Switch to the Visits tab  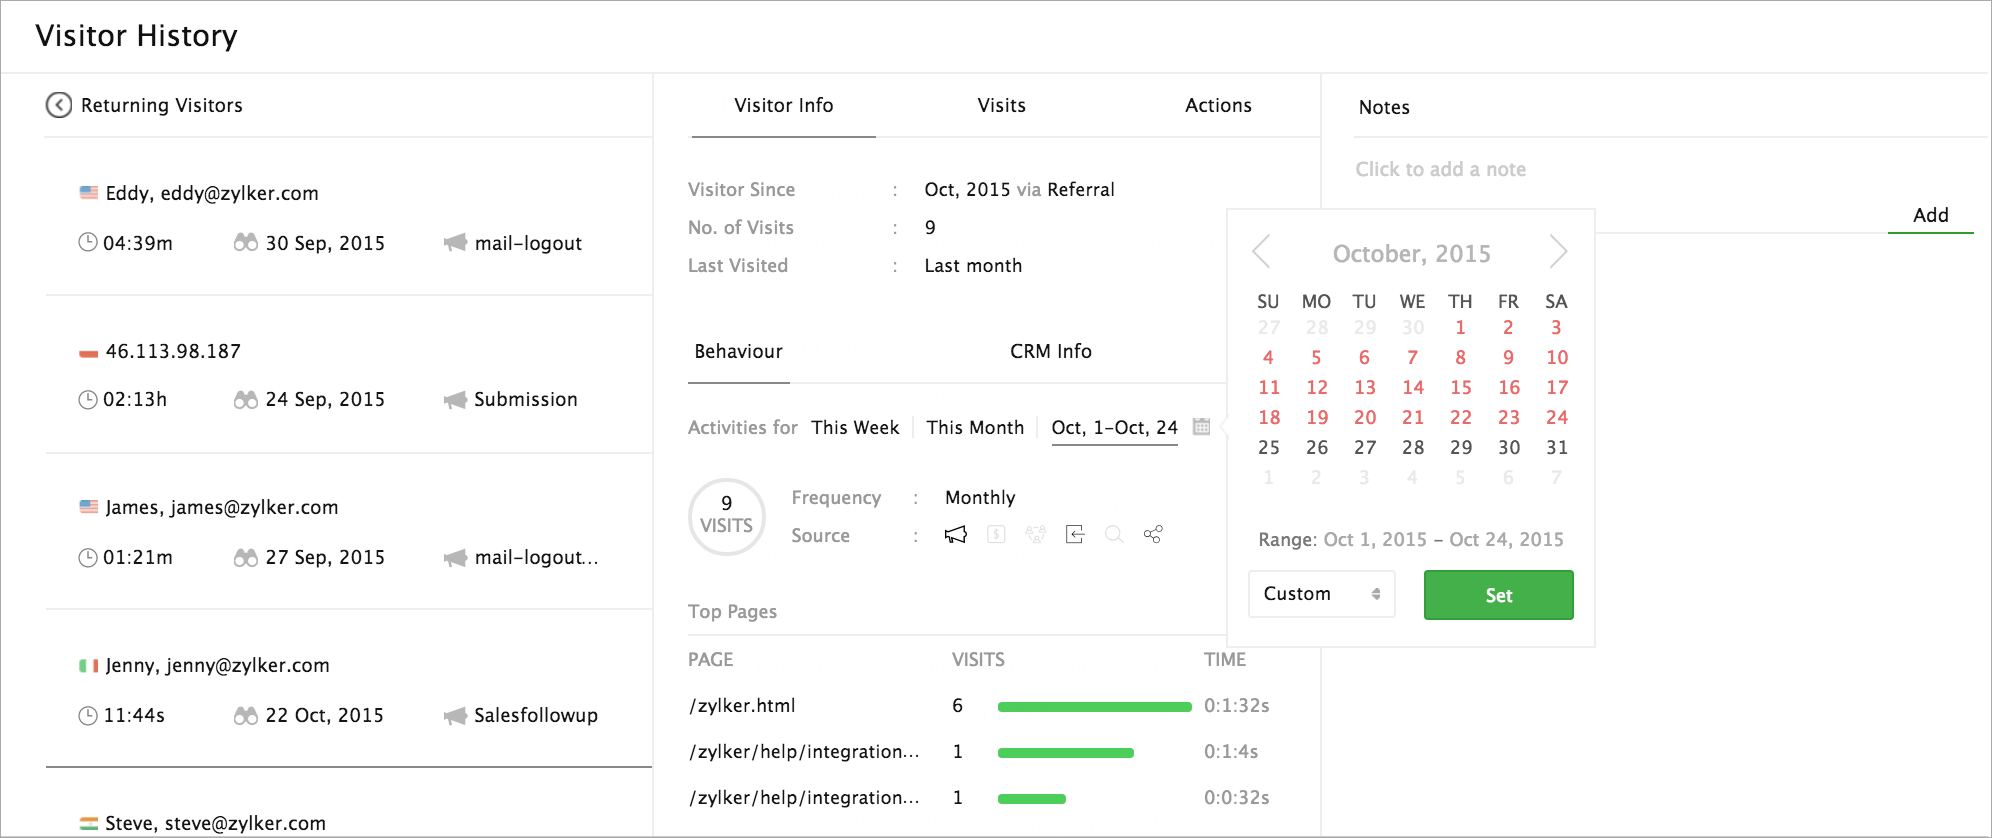pos(1001,106)
